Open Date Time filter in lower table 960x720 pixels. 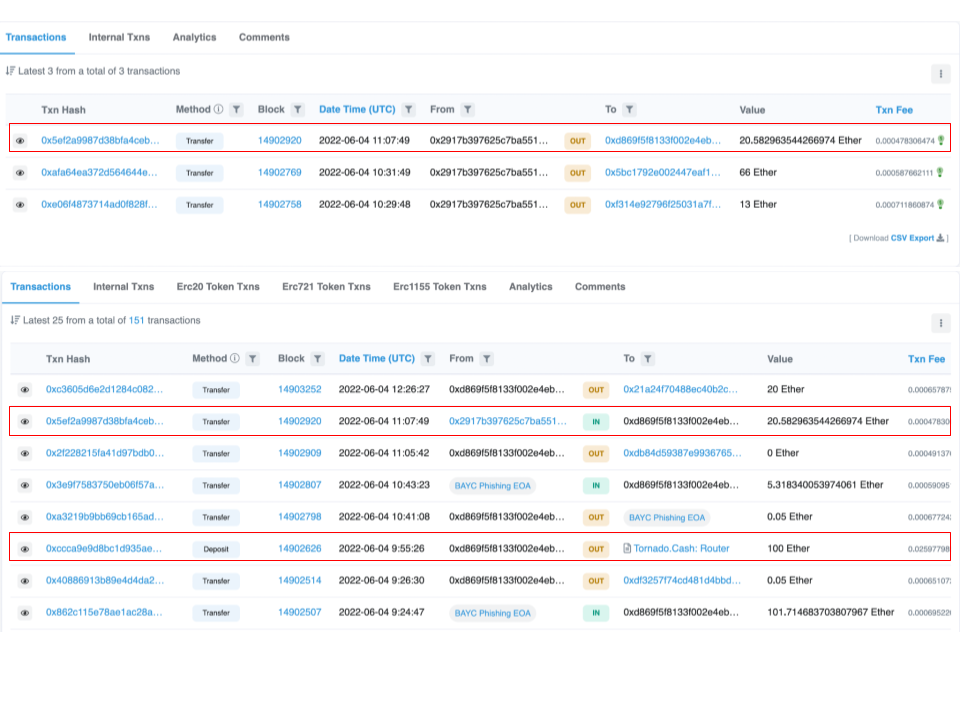click(428, 359)
